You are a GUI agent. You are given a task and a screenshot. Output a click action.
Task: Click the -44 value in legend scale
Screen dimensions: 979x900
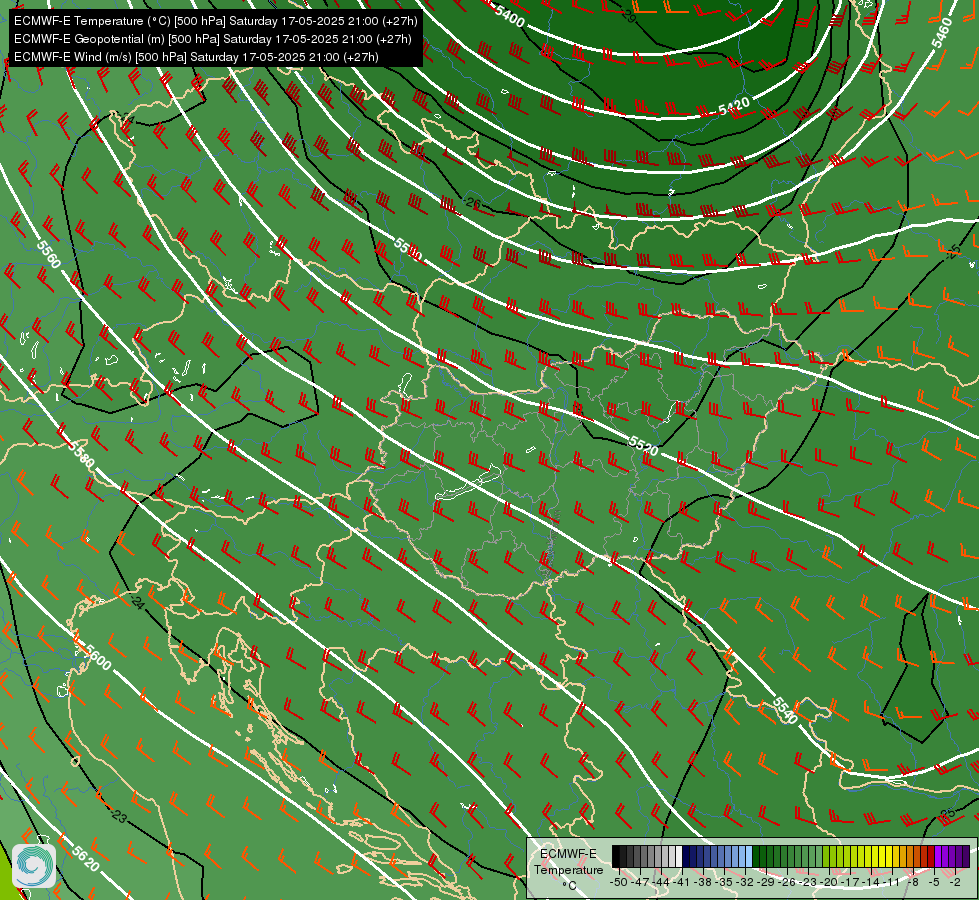(x=661, y=882)
